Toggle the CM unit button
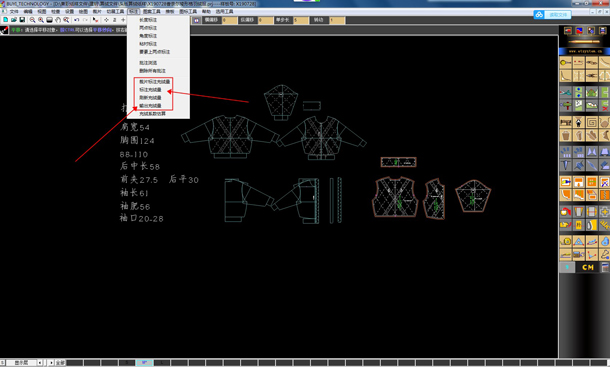Image resolution: width=610 pixels, height=367 pixels. (x=588, y=267)
